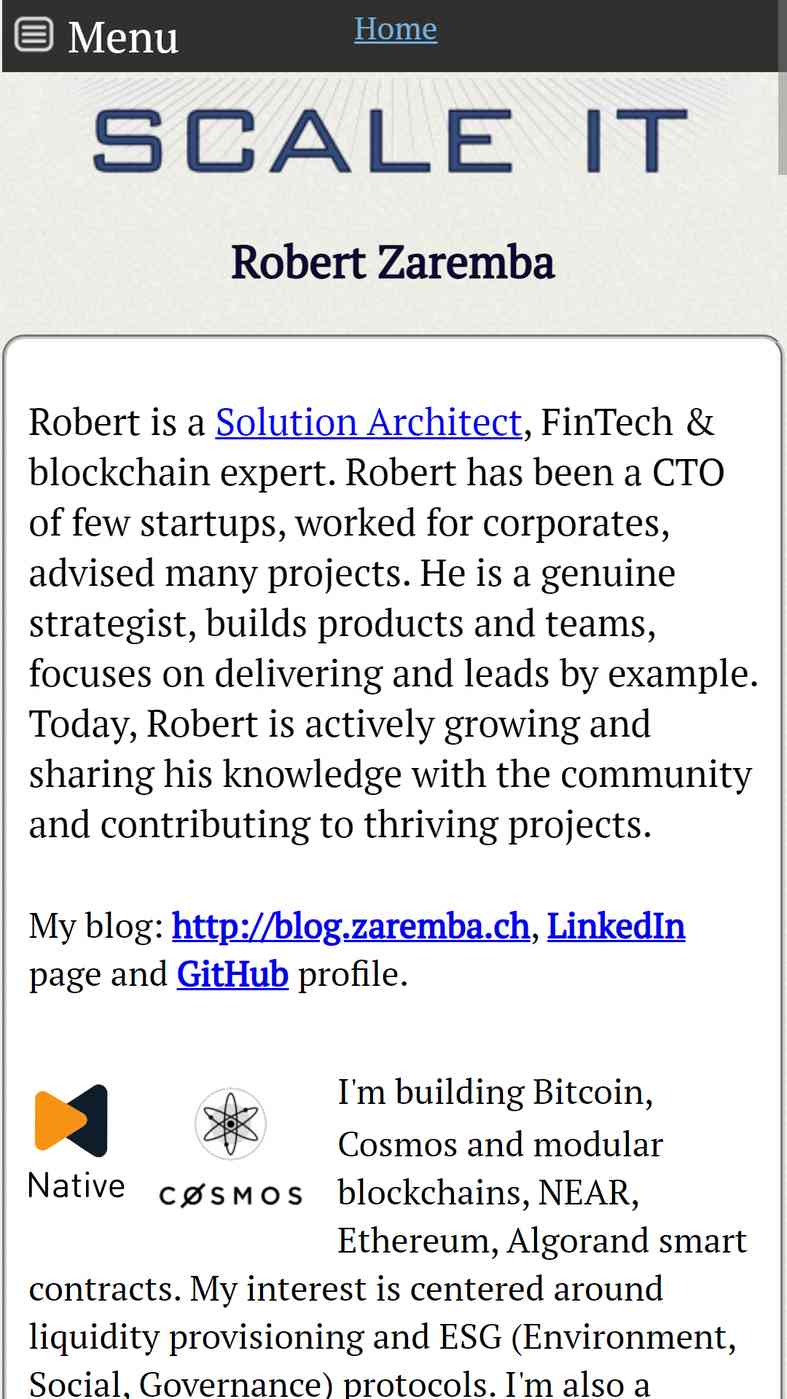Viewport: 787px width, 1399px height.
Task: Click the Menu label in top bar
Action: (x=123, y=37)
